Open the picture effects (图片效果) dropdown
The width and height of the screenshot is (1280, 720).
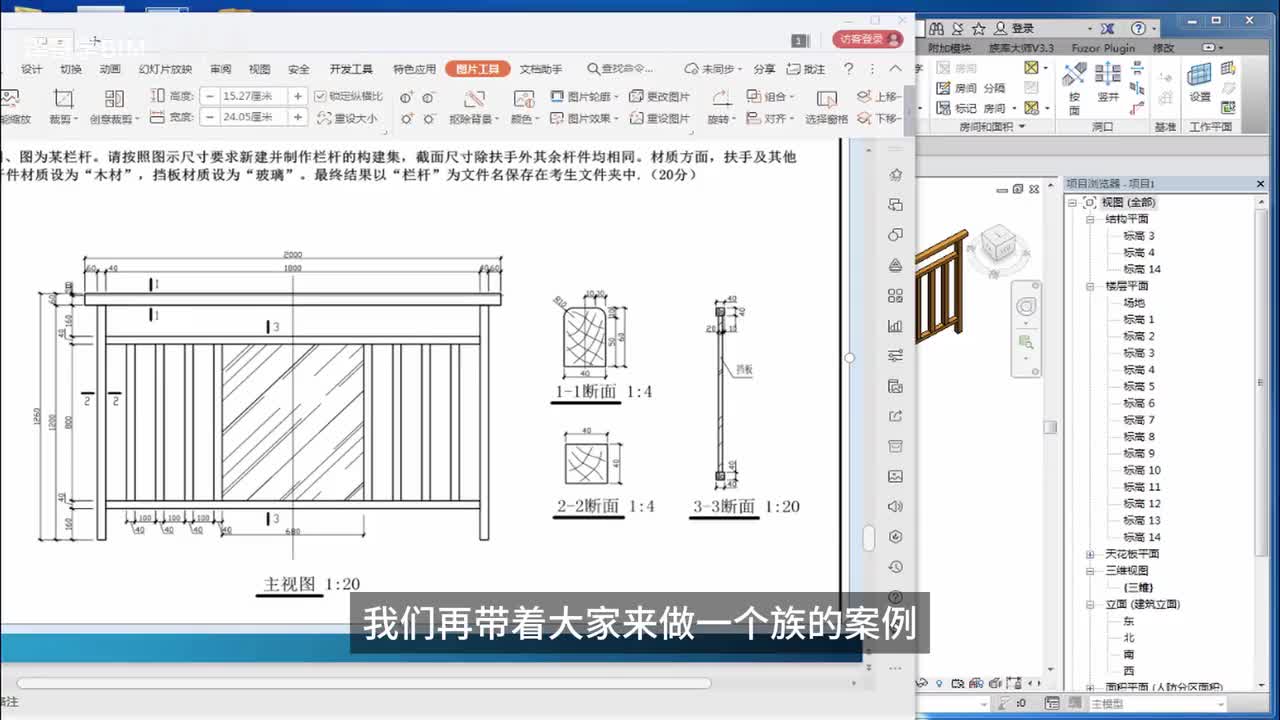click(584, 118)
